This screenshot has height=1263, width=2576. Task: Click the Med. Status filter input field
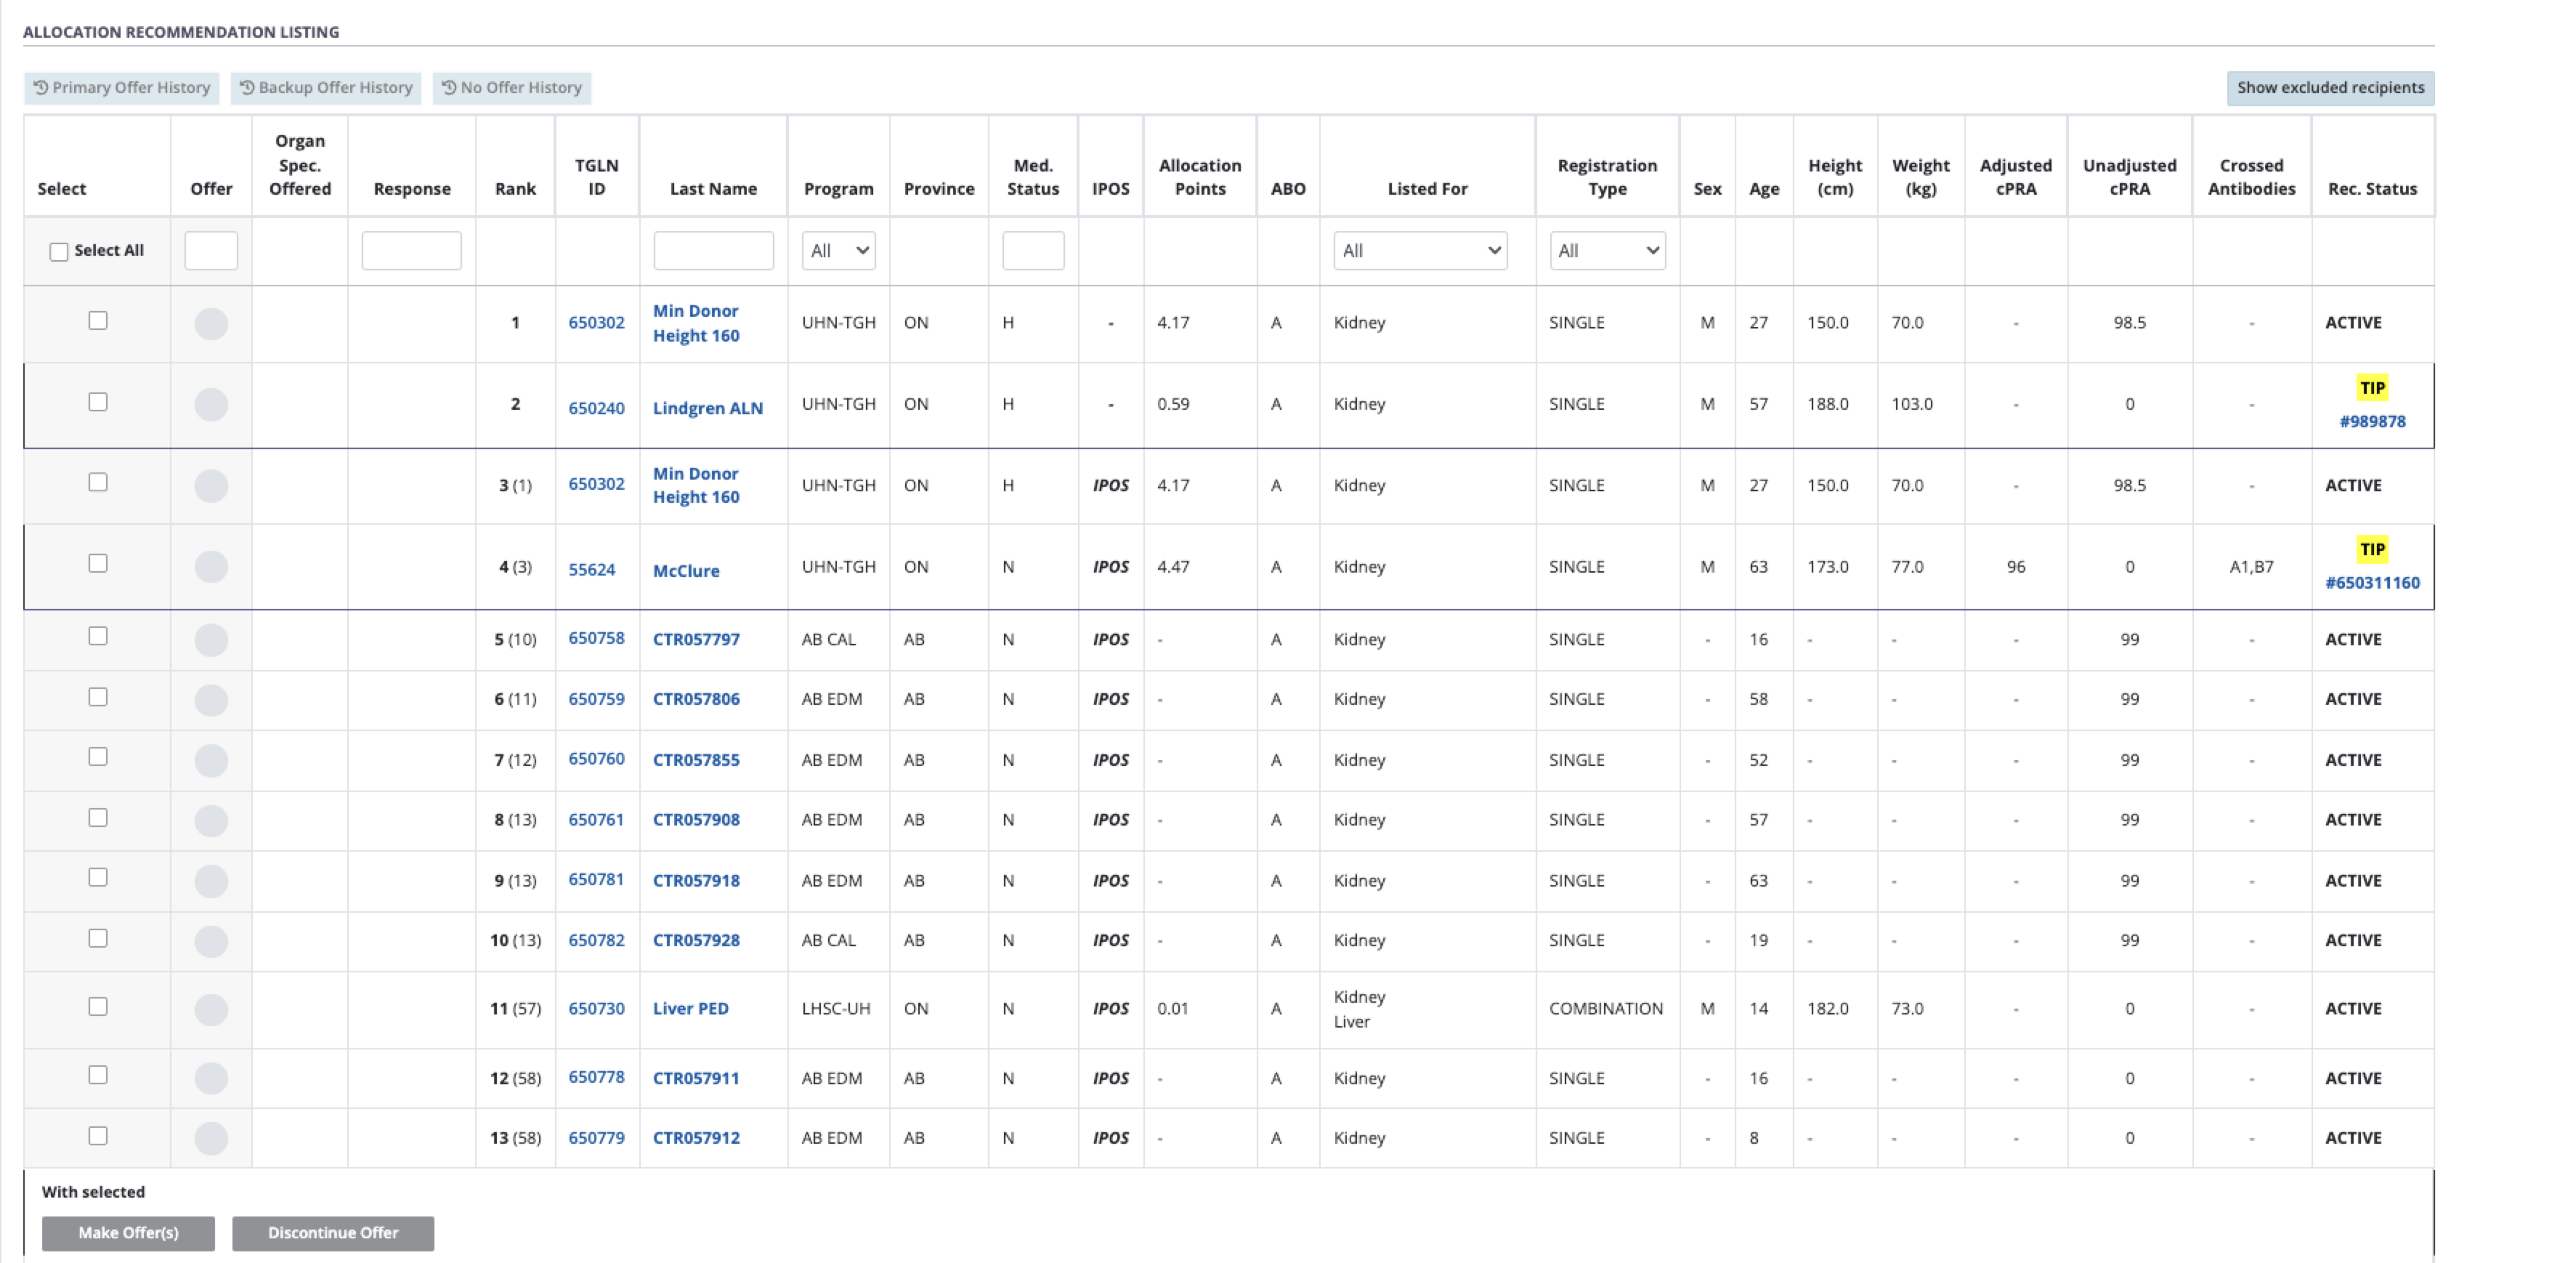pyautogui.click(x=1033, y=250)
